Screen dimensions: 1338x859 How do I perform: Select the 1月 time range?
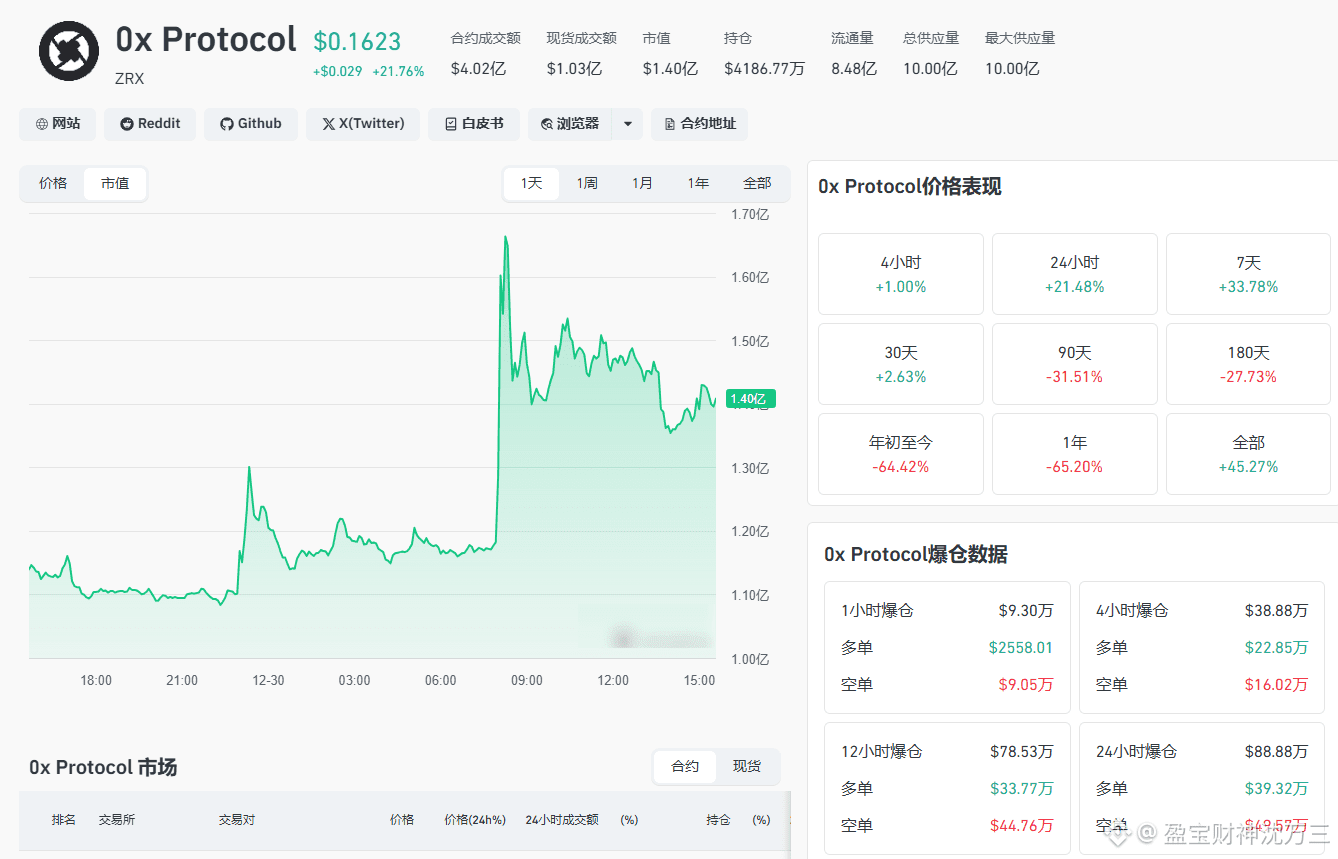pyautogui.click(x=642, y=183)
